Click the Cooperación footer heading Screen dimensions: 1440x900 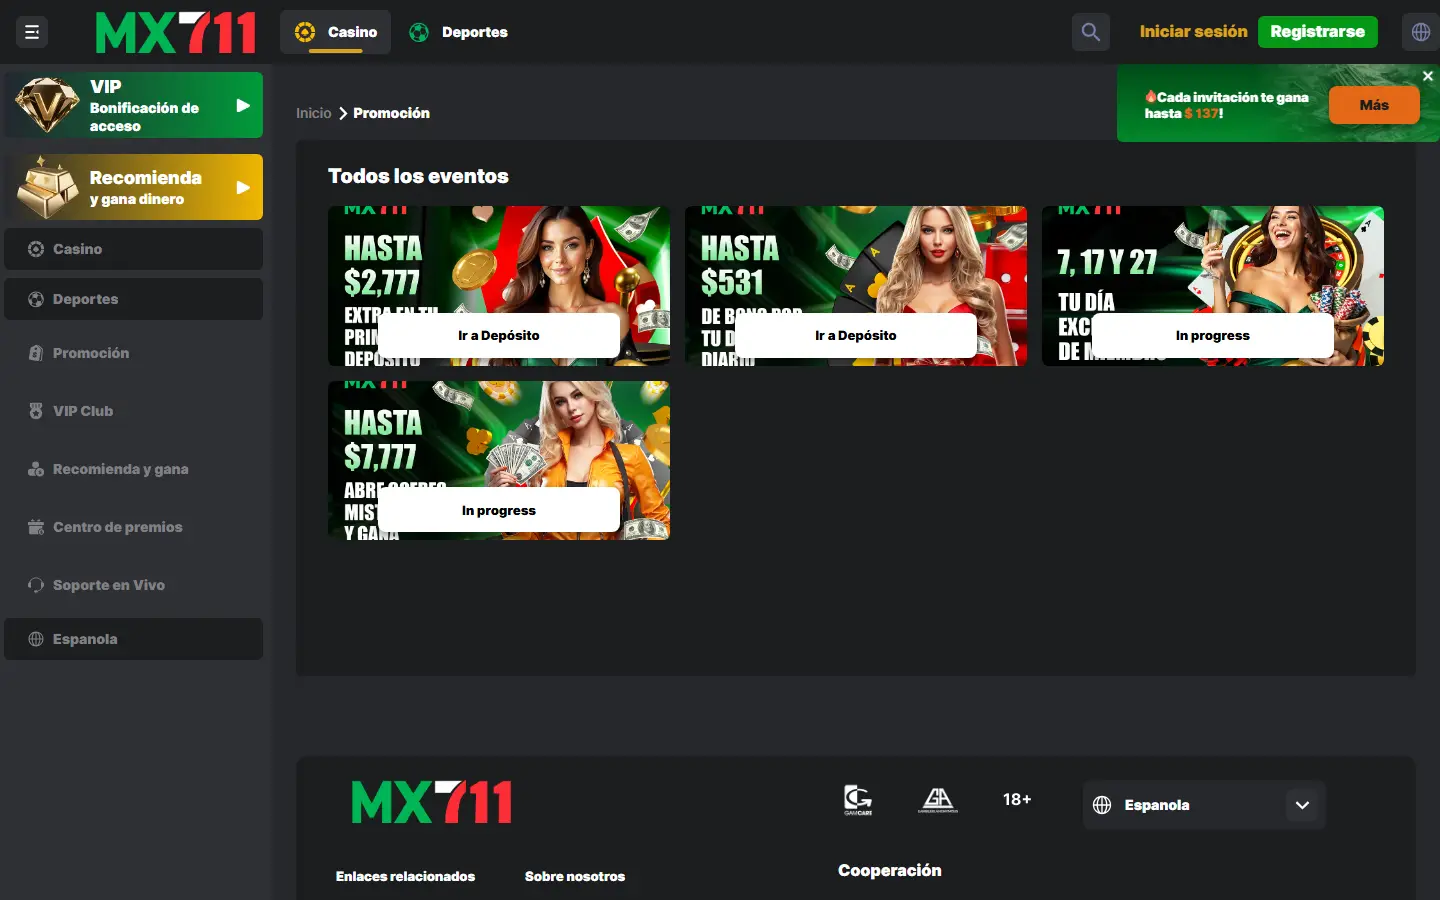[890, 870]
